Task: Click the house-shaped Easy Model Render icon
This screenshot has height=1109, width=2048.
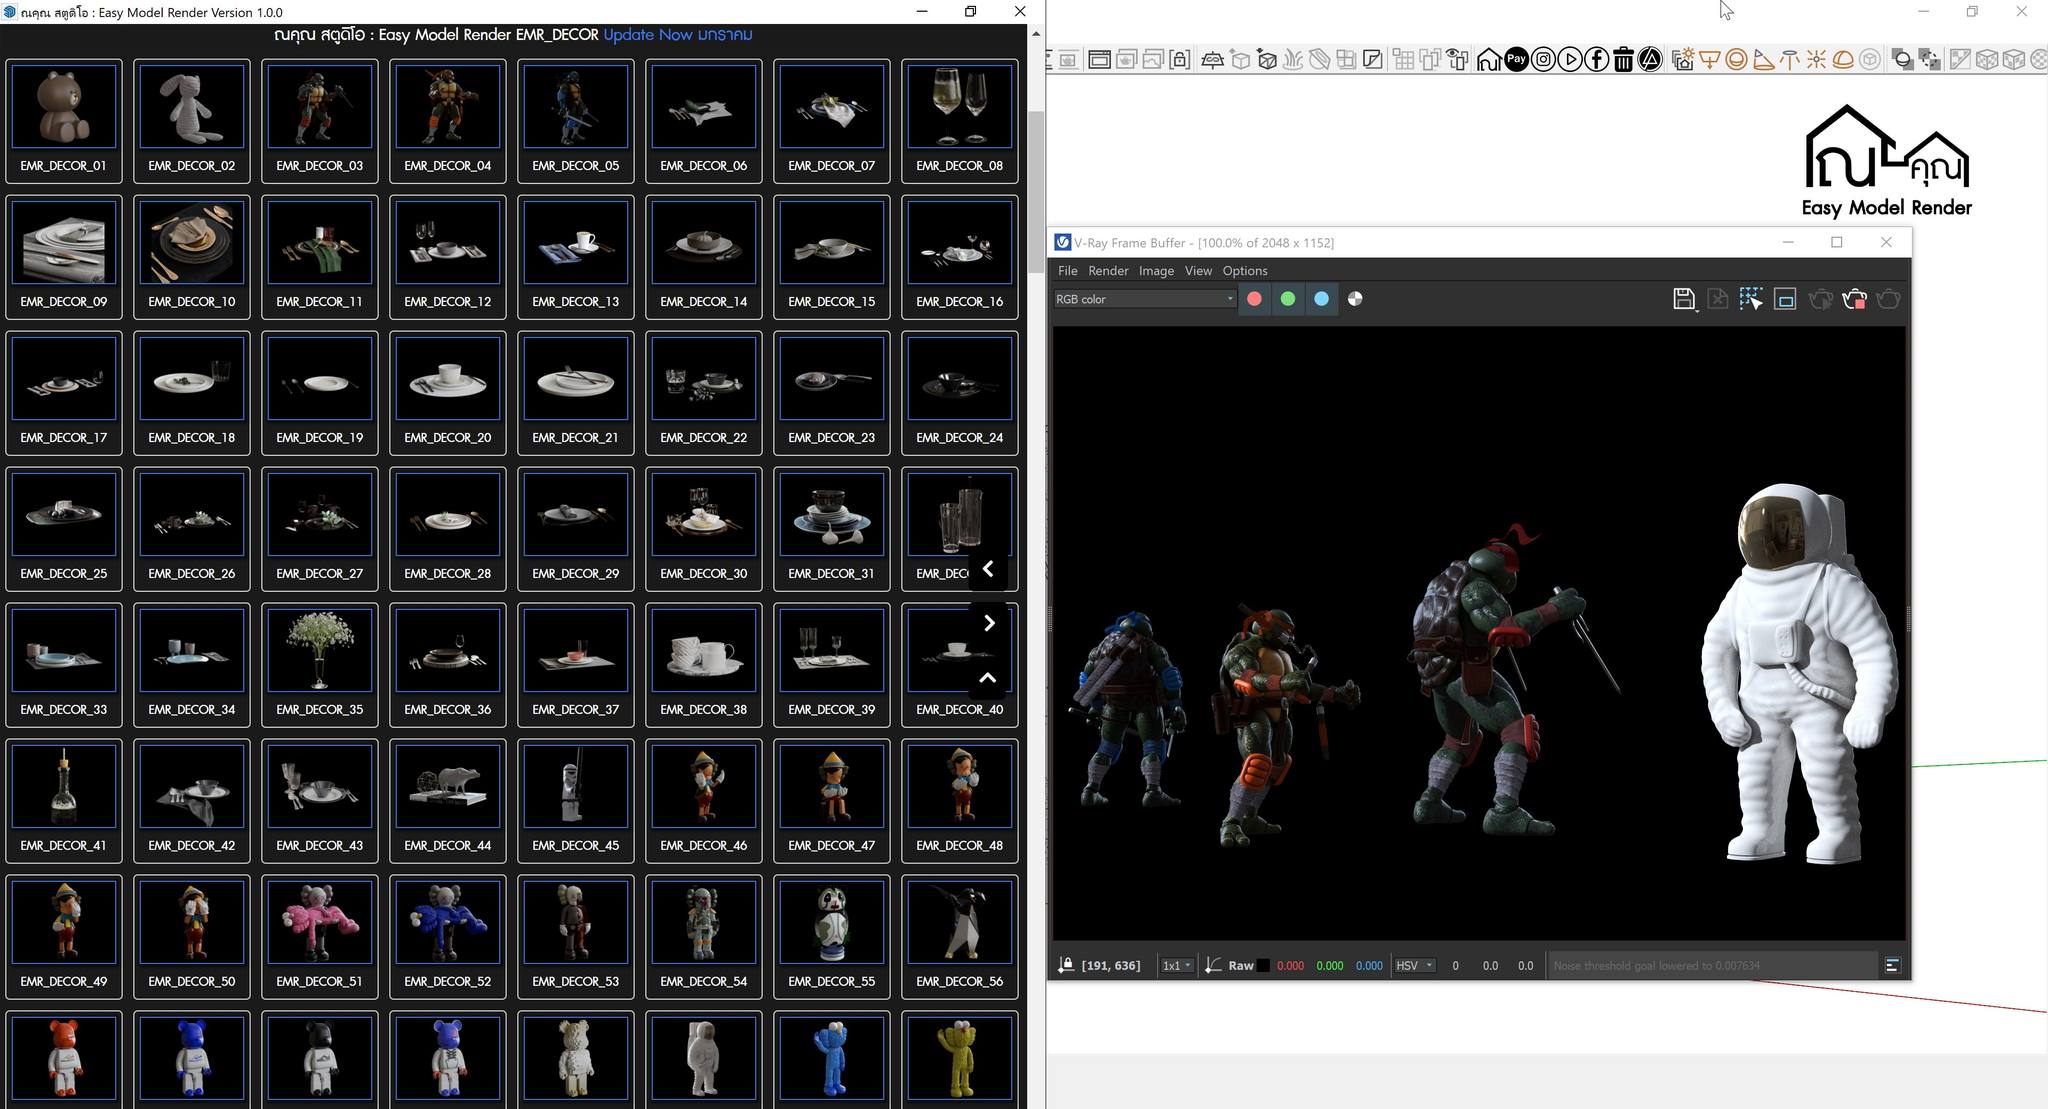Action: click(x=1489, y=60)
